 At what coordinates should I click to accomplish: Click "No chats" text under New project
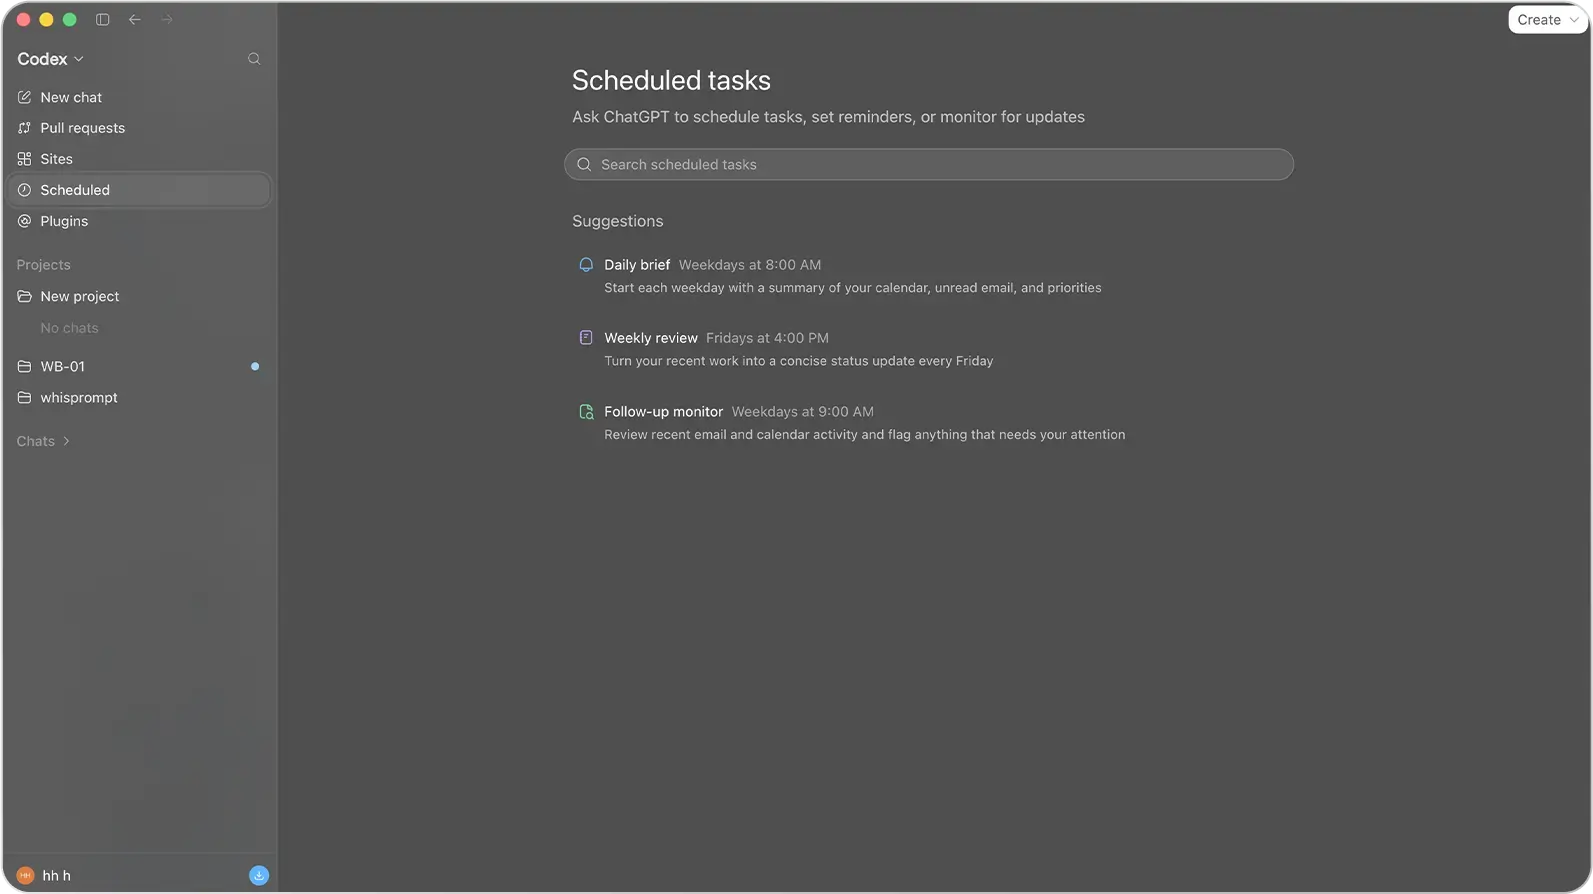click(x=69, y=328)
